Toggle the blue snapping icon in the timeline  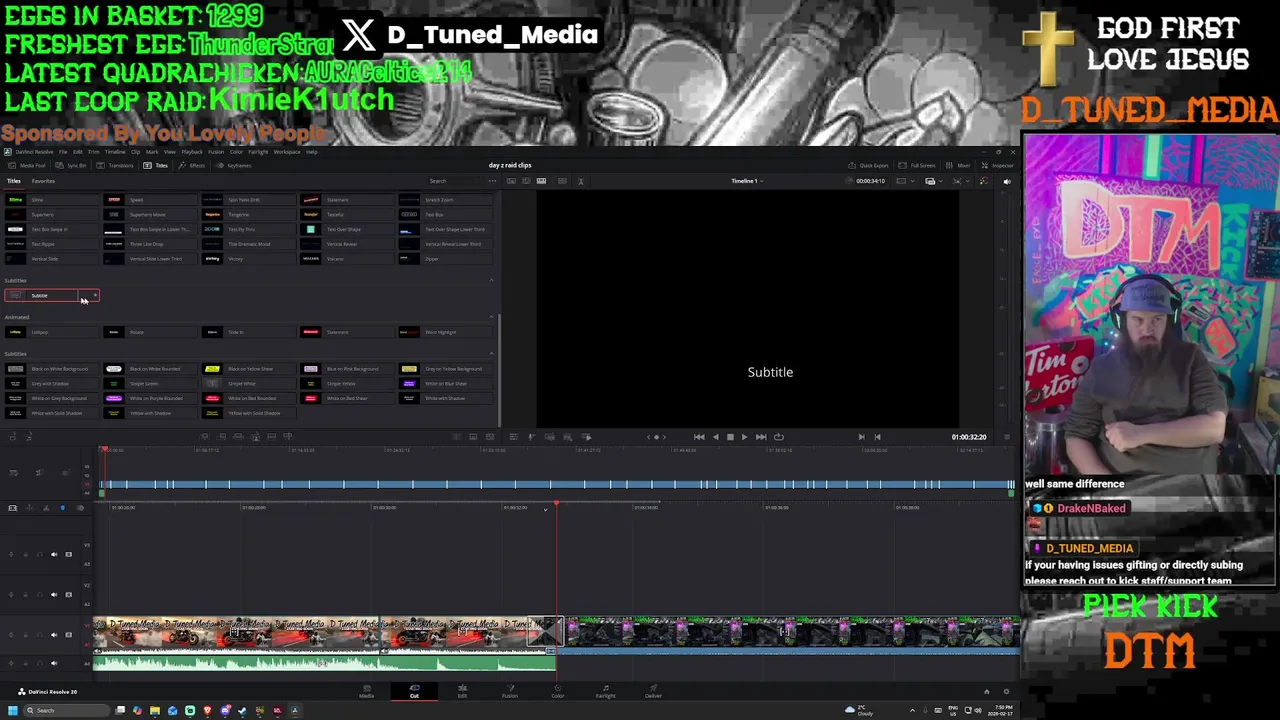62,508
